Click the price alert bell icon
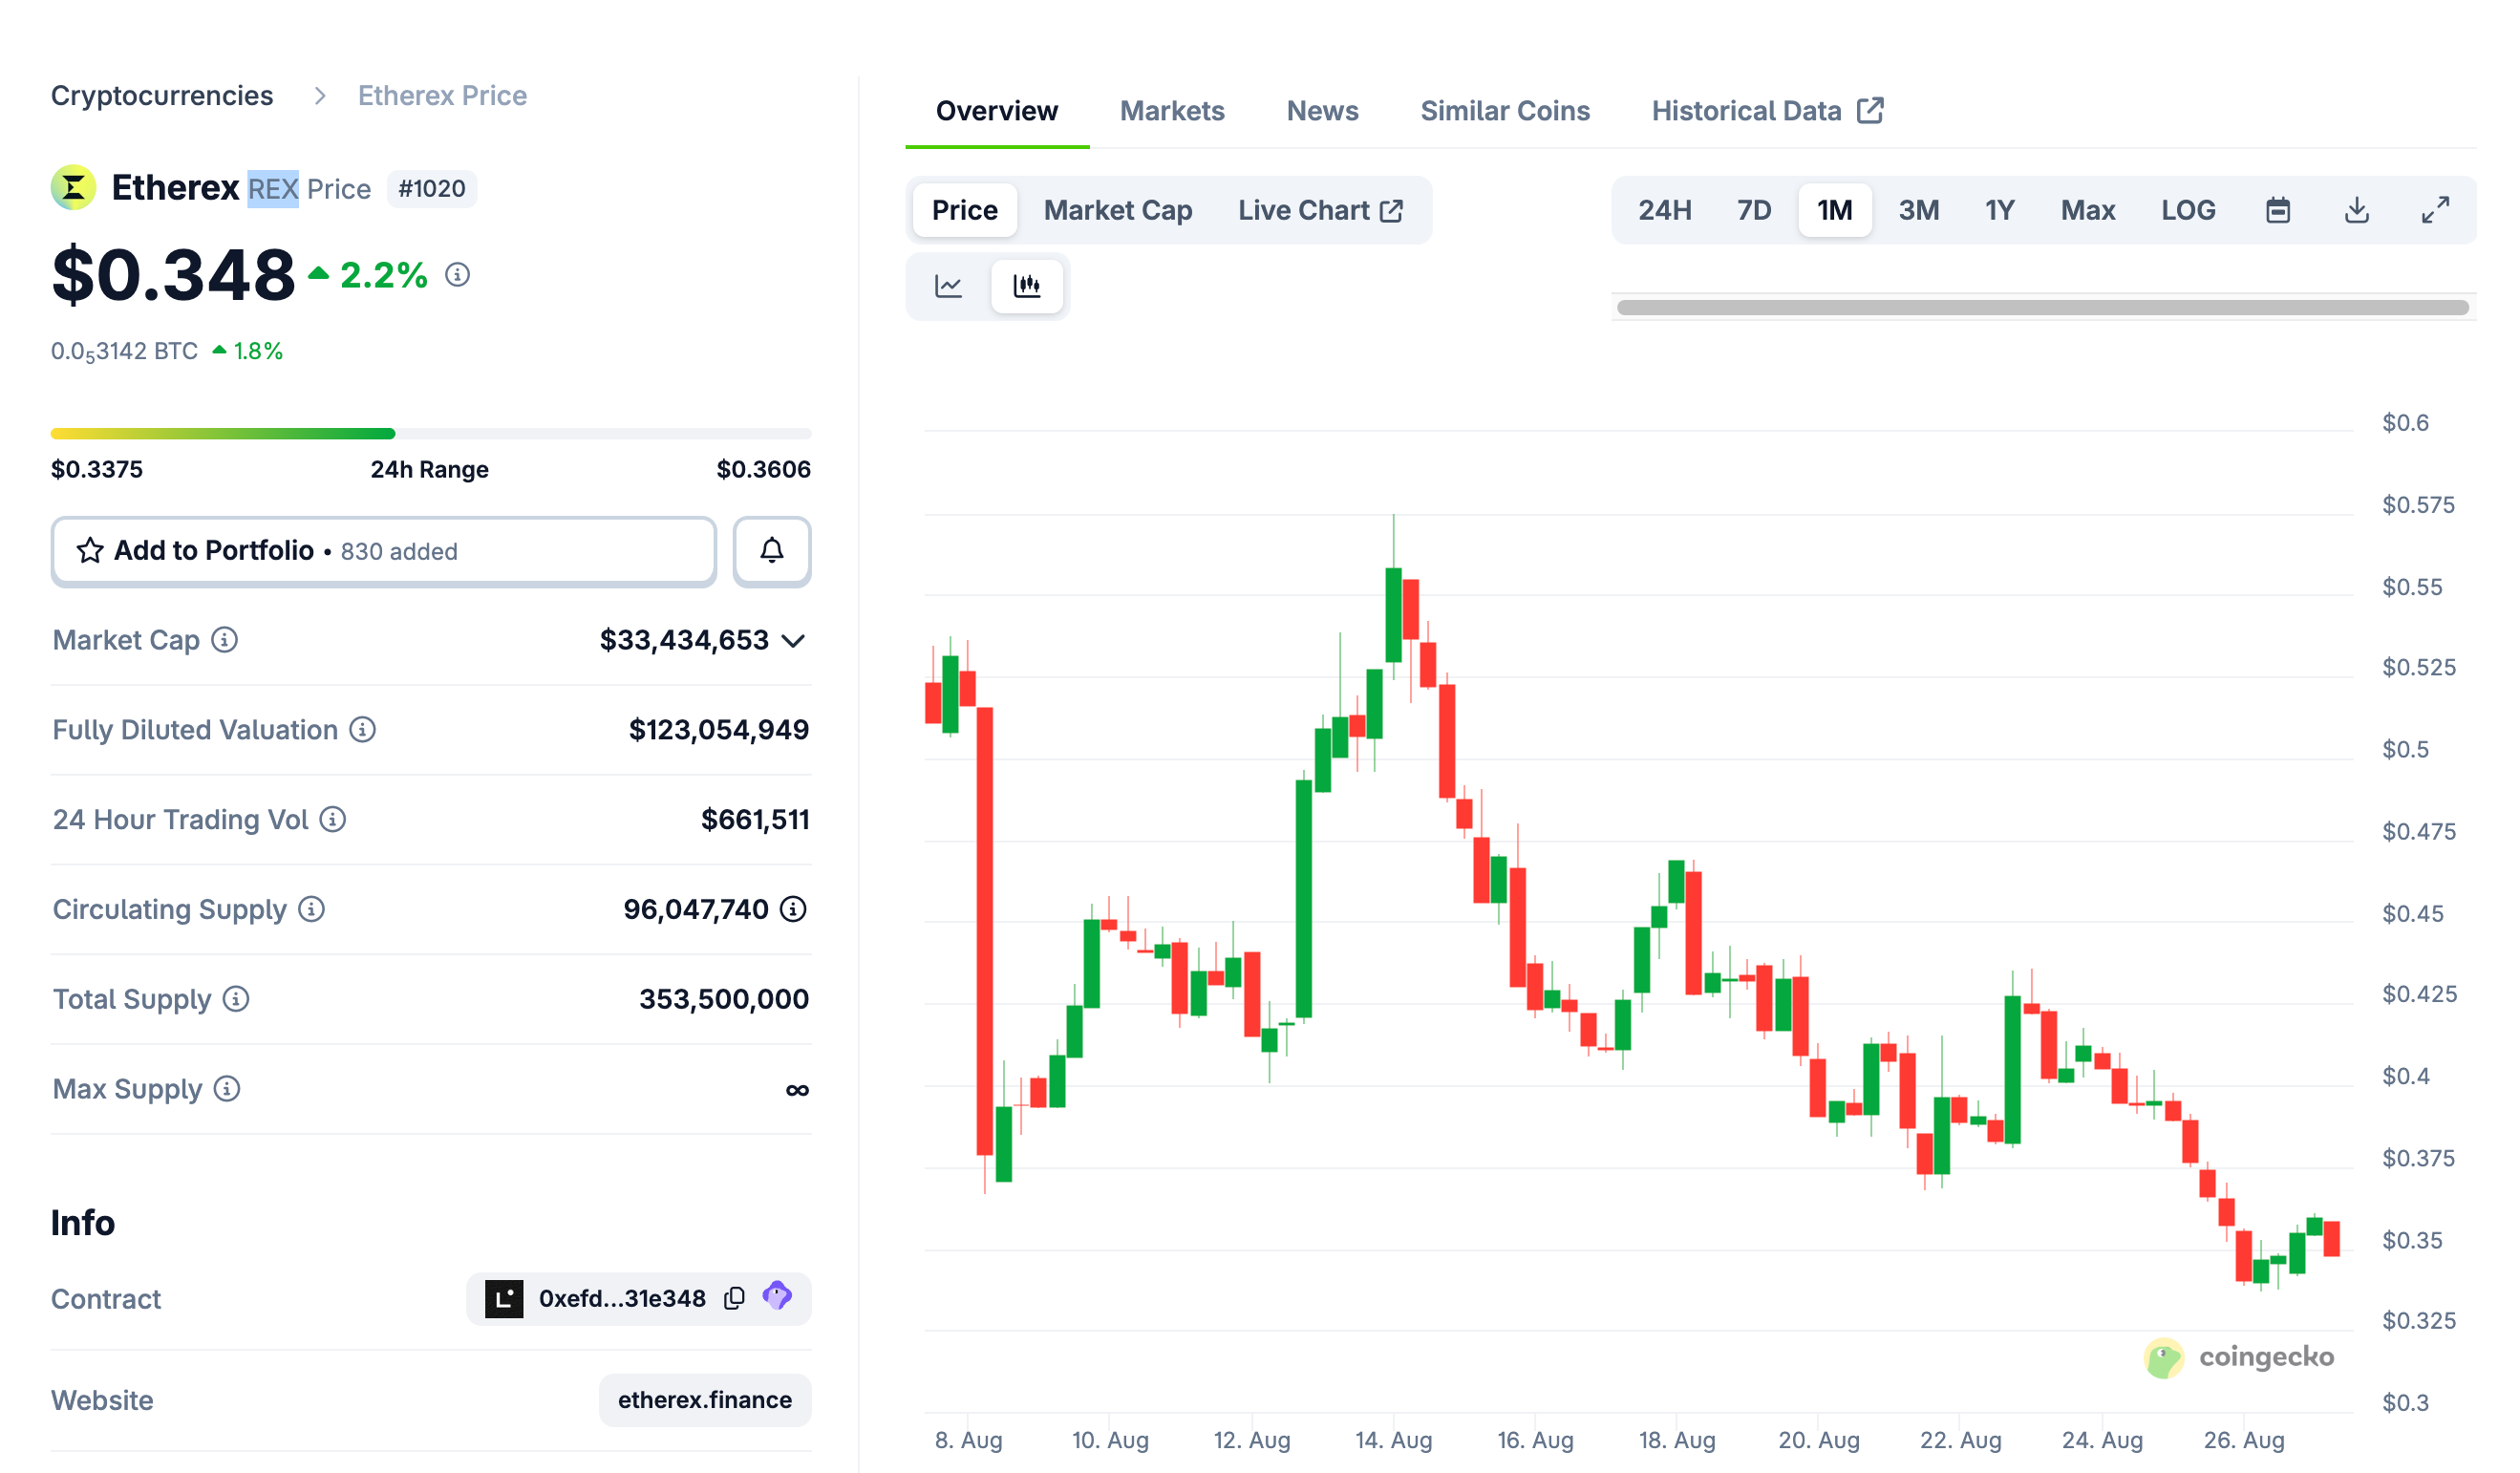The height and width of the screenshot is (1473, 2520). (771, 551)
